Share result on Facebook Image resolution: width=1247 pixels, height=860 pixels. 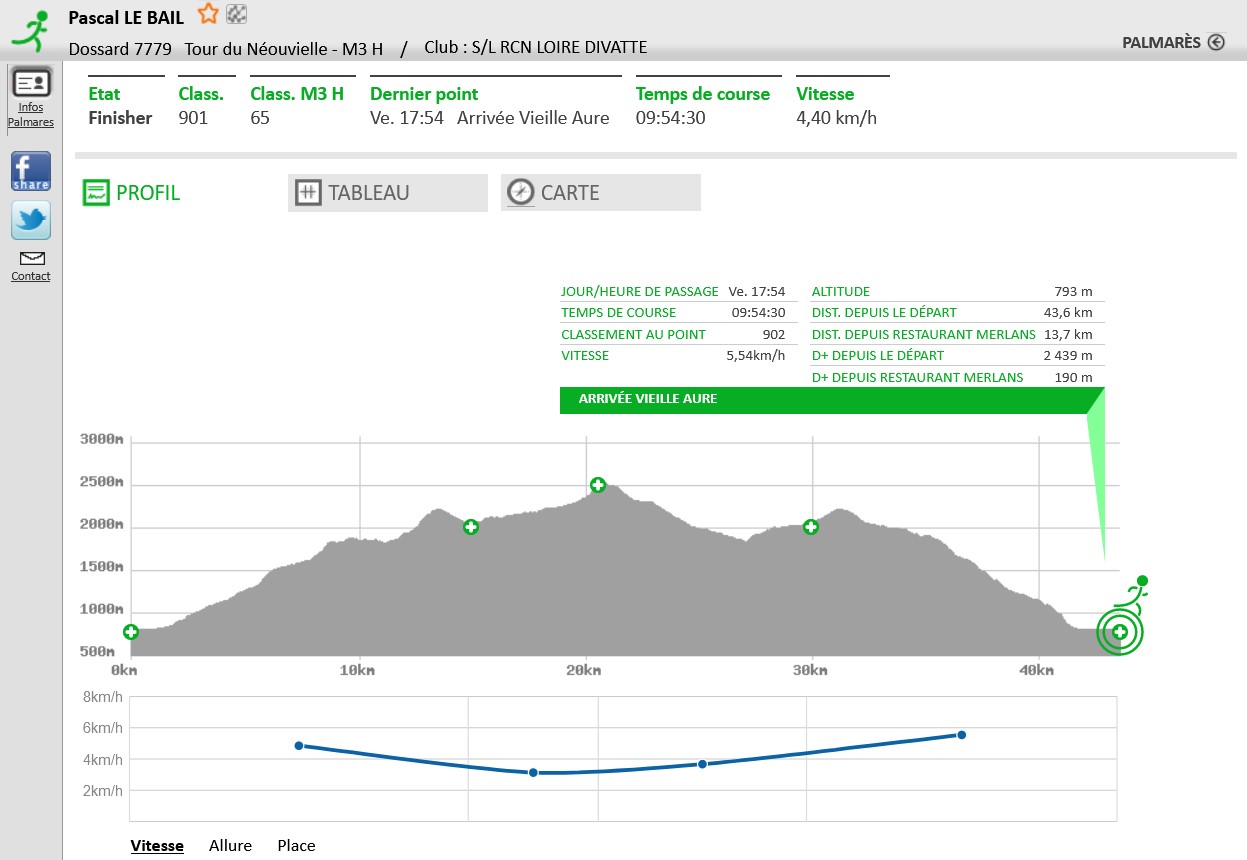coord(31,171)
